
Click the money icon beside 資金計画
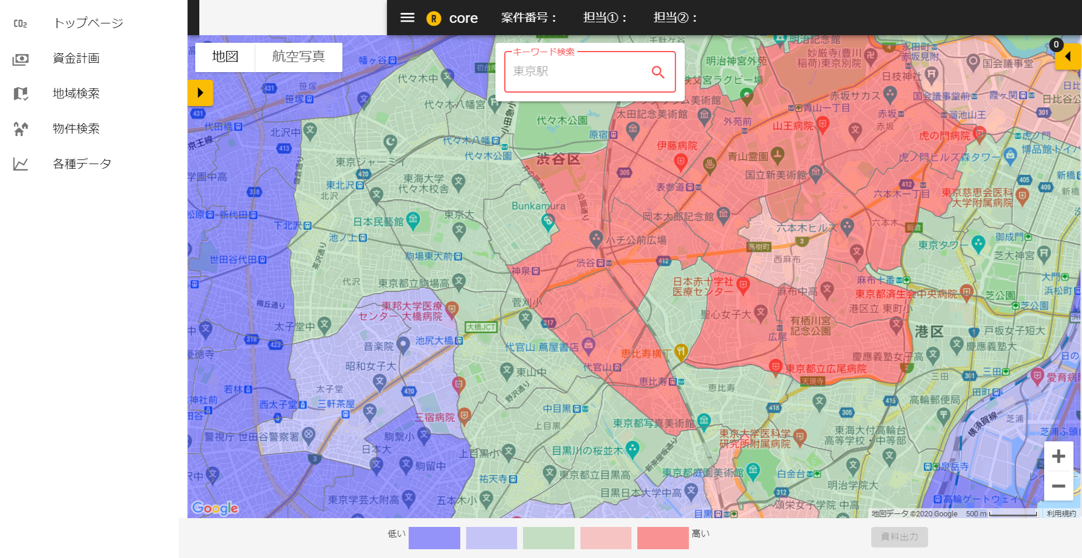21,59
